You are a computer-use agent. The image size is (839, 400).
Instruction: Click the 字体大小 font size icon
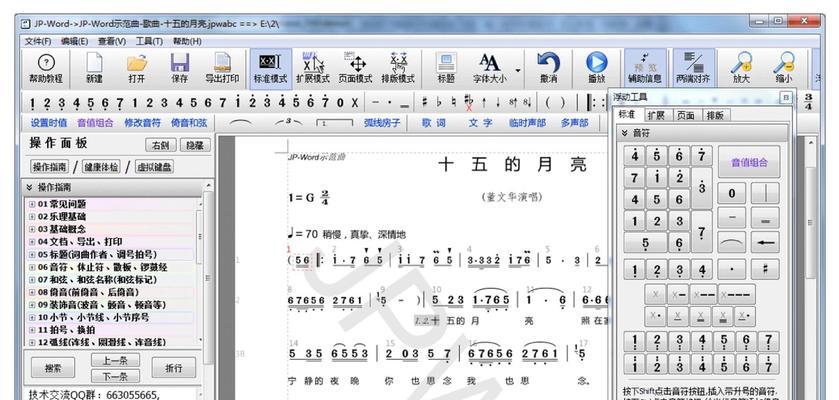click(x=489, y=68)
